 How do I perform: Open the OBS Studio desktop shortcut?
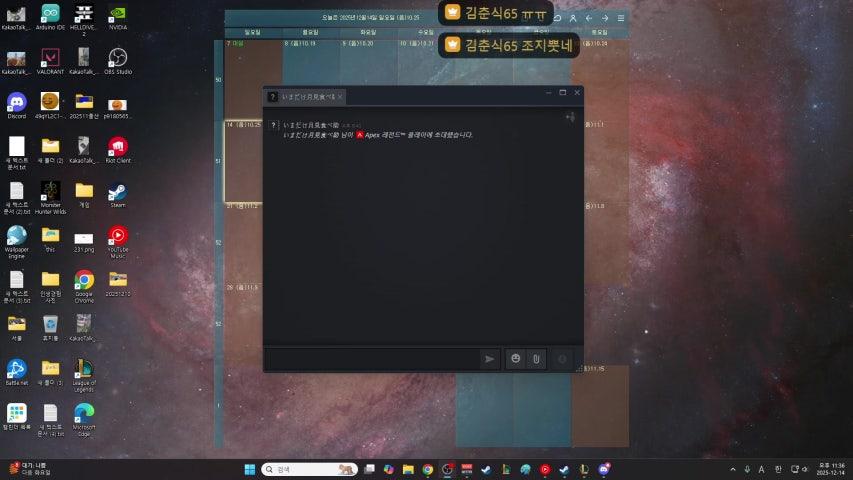(x=118, y=61)
